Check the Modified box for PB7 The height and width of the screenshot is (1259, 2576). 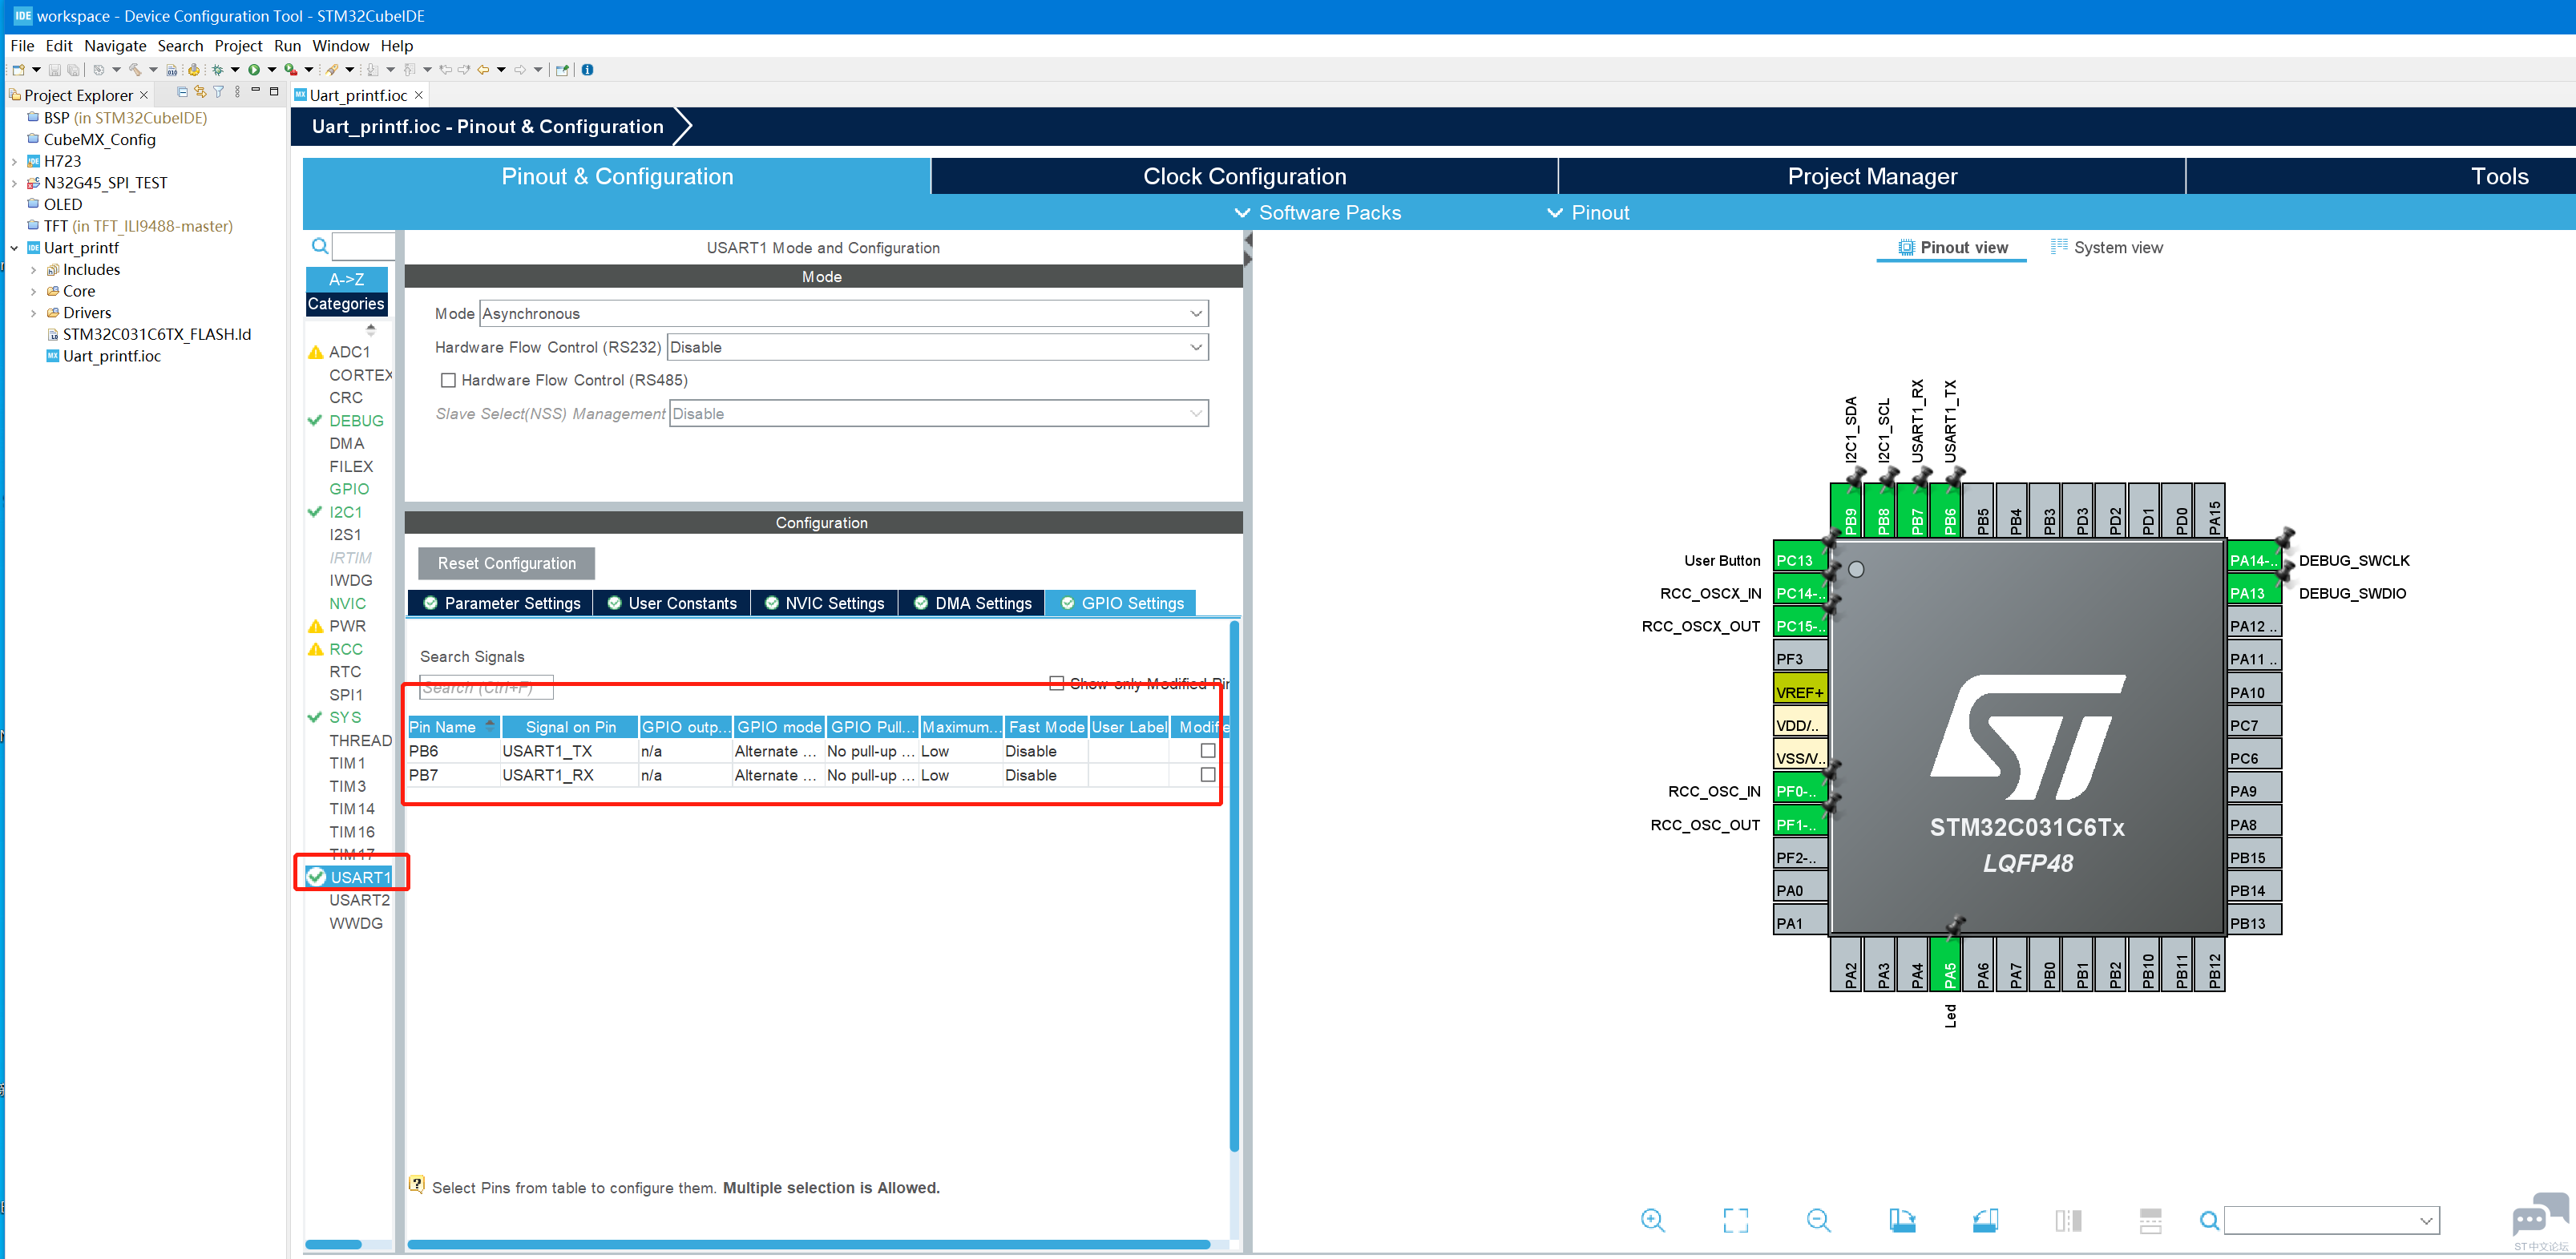point(1208,775)
